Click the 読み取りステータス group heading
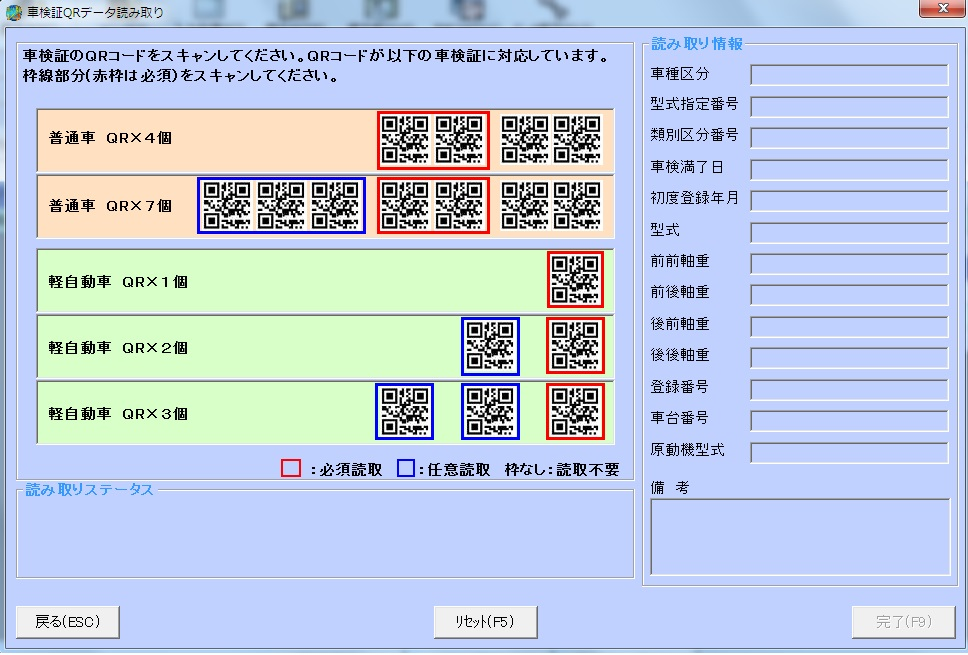968x655 pixels. [x=89, y=490]
